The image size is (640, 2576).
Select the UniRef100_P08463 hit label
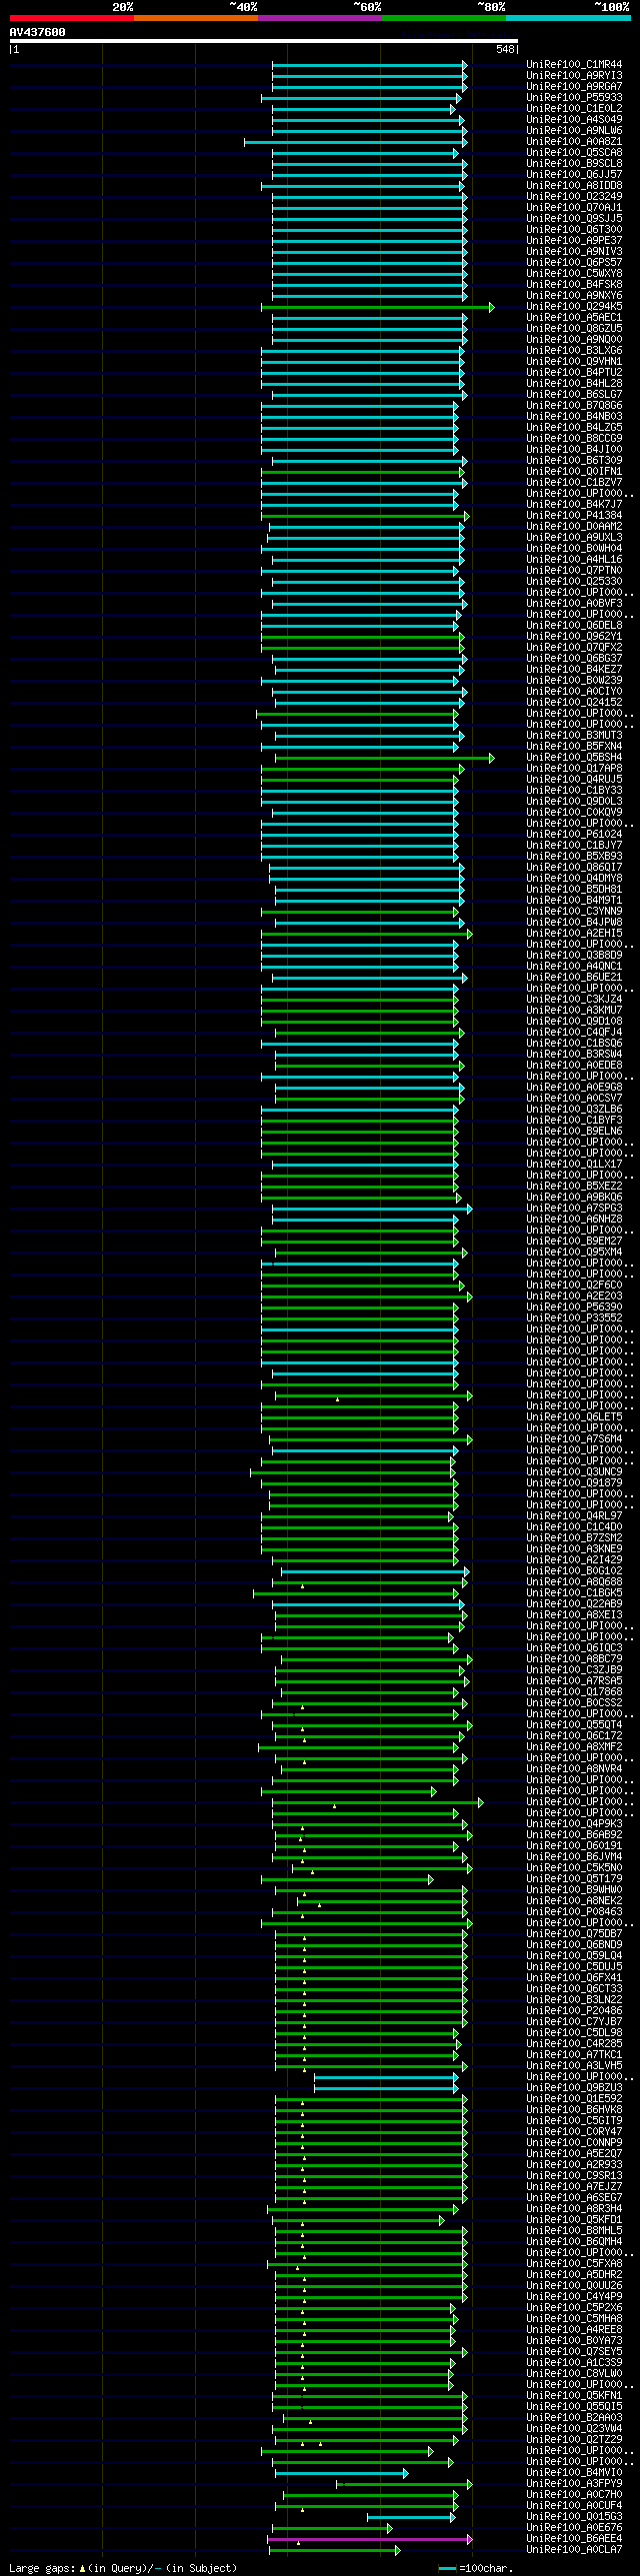pyautogui.click(x=574, y=1913)
